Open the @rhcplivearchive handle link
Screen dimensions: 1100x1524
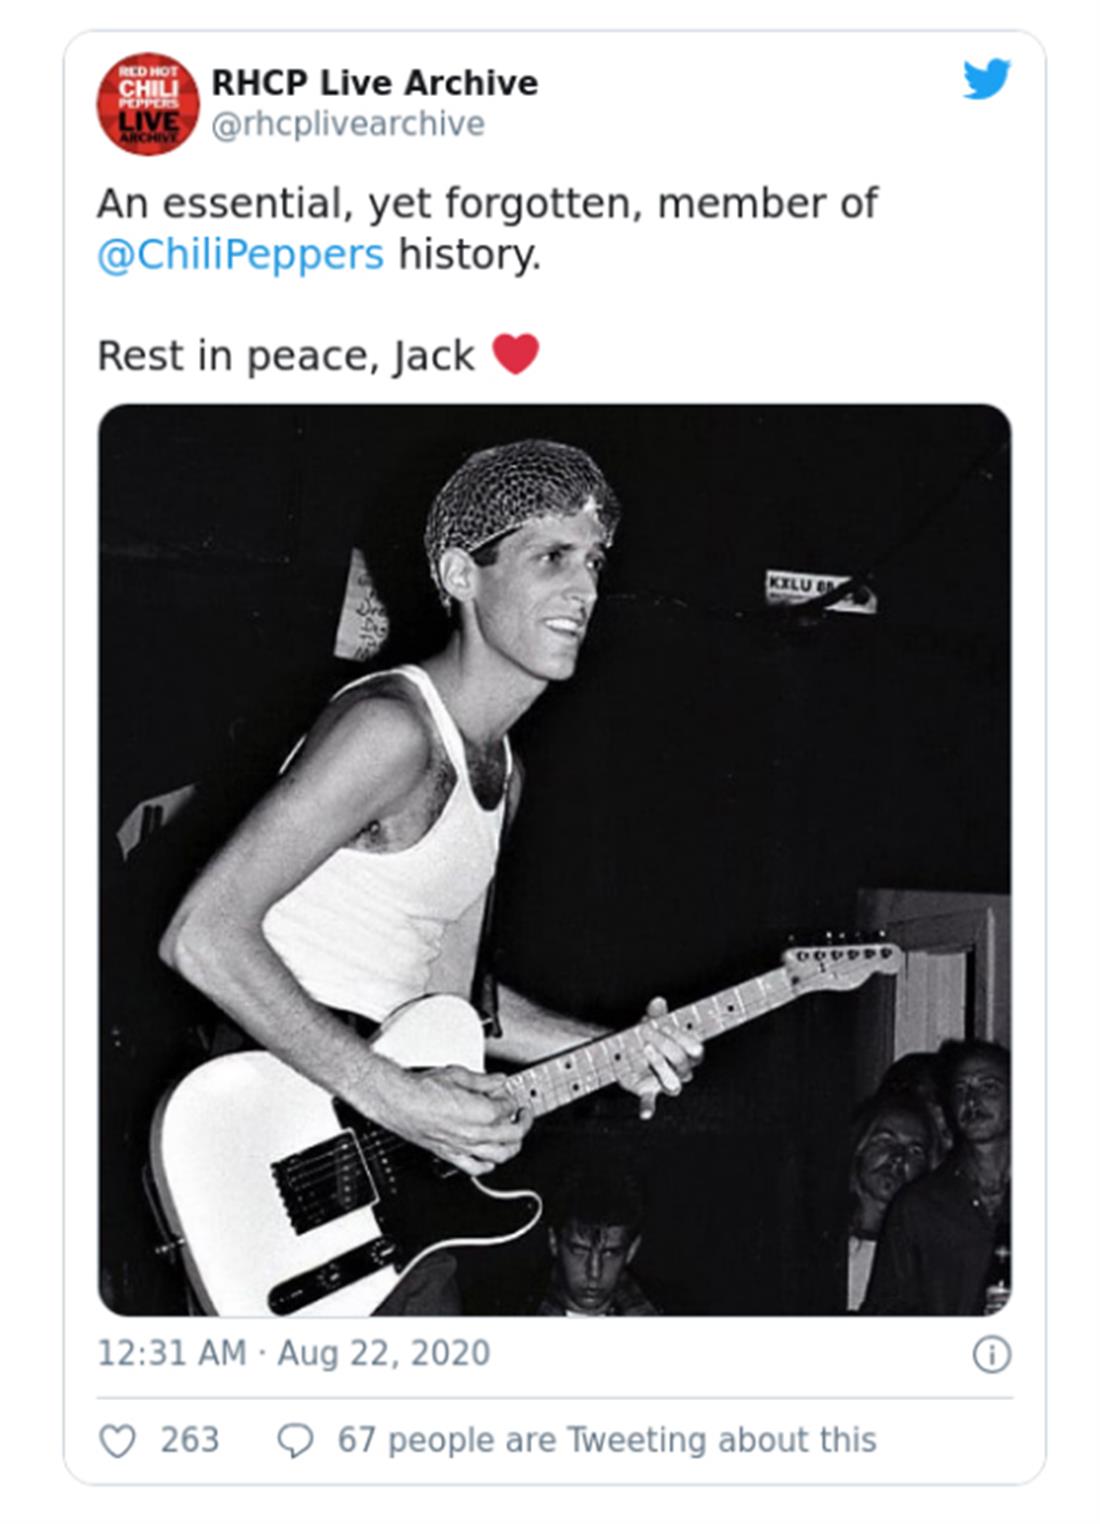tap(348, 124)
